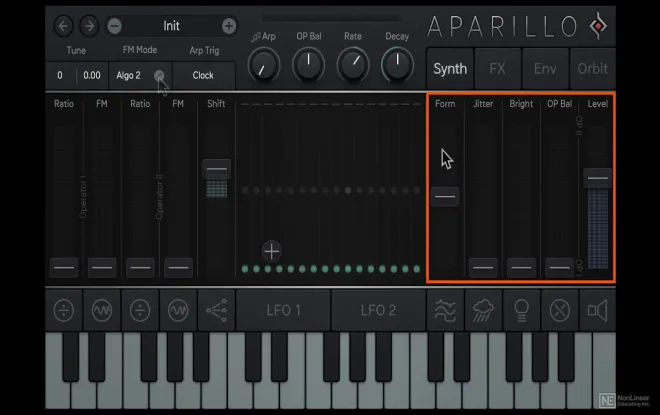660x415 pixels.
Task: Switch to the Synth tab
Action: point(450,69)
